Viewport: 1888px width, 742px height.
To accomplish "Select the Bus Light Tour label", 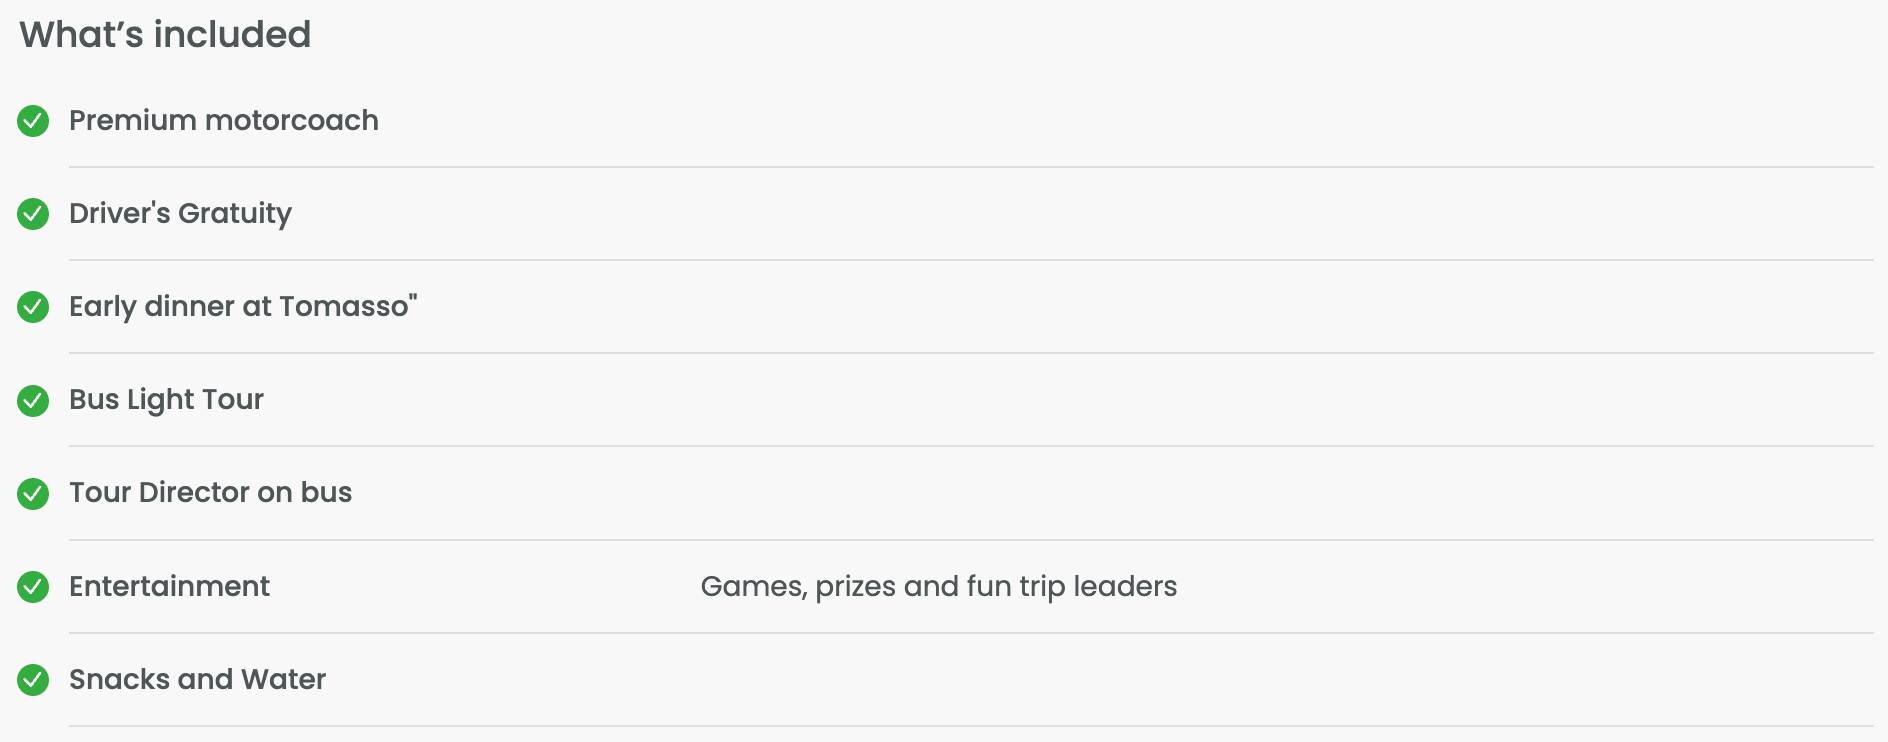I will point(166,400).
